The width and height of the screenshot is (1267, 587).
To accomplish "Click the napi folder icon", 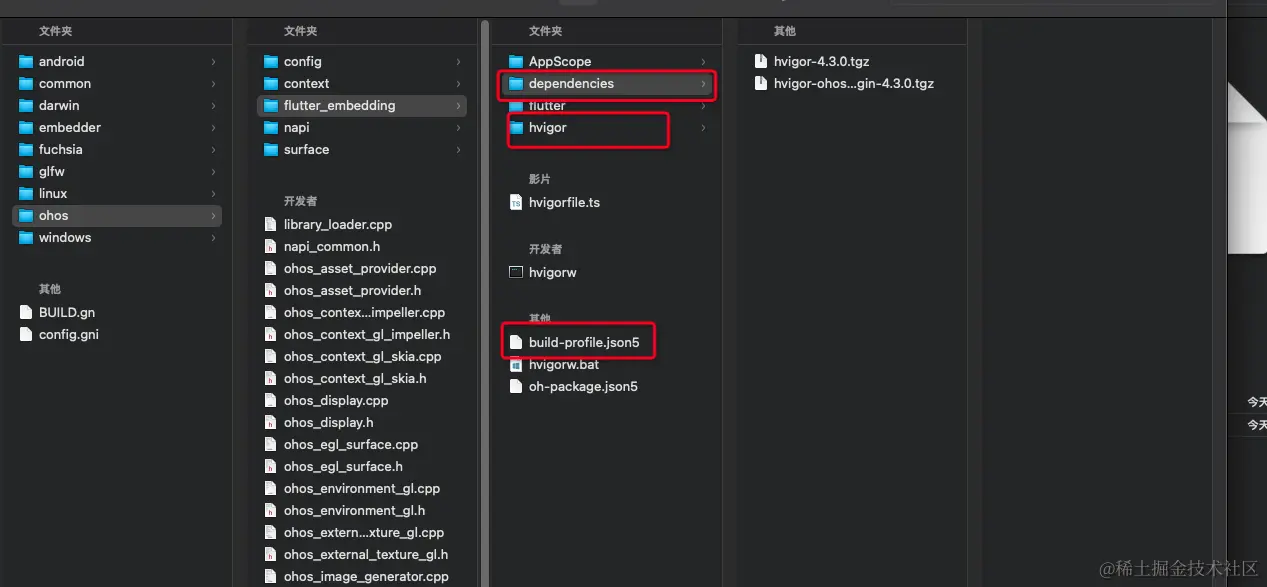I will click(271, 127).
